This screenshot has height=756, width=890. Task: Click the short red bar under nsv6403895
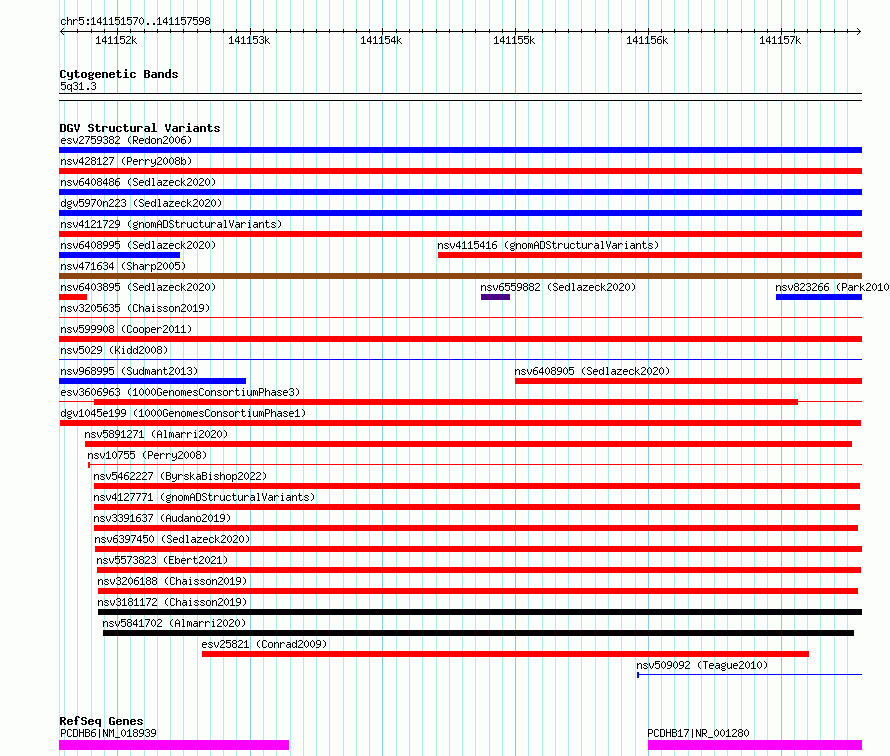[73, 297]
